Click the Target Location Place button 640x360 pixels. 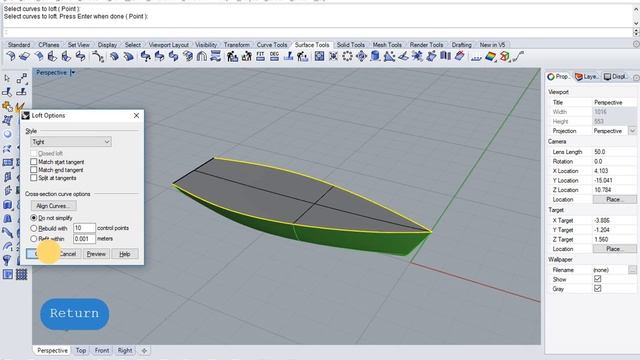tap(614, 249)
